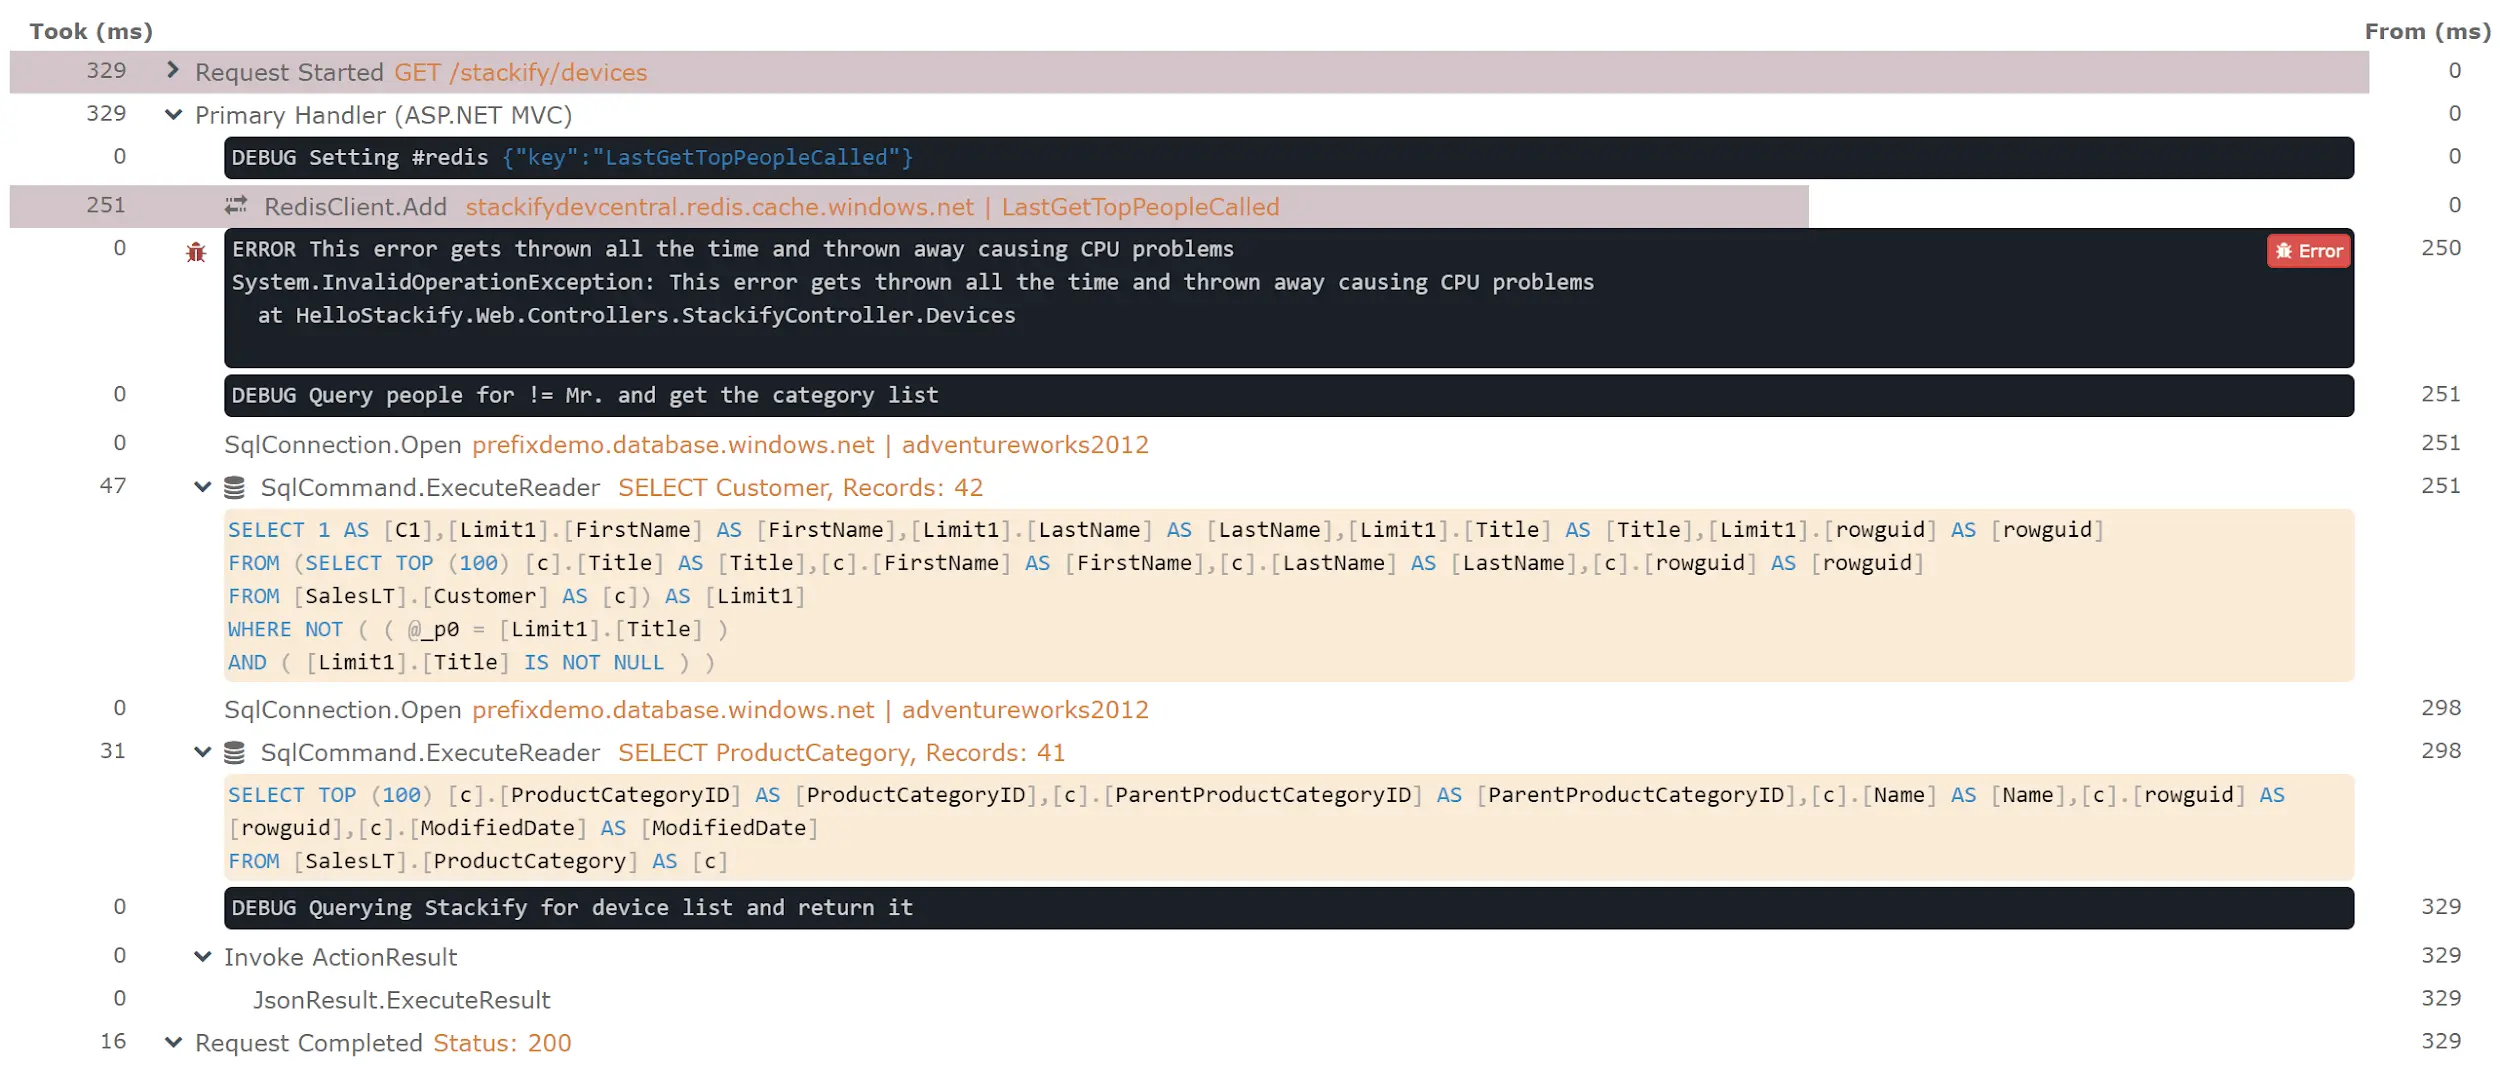Viewport: 2500px width, 1071px height.
Task: Select the JsonResult.ExecuteResult row
Action: (x=401, y=1000)
